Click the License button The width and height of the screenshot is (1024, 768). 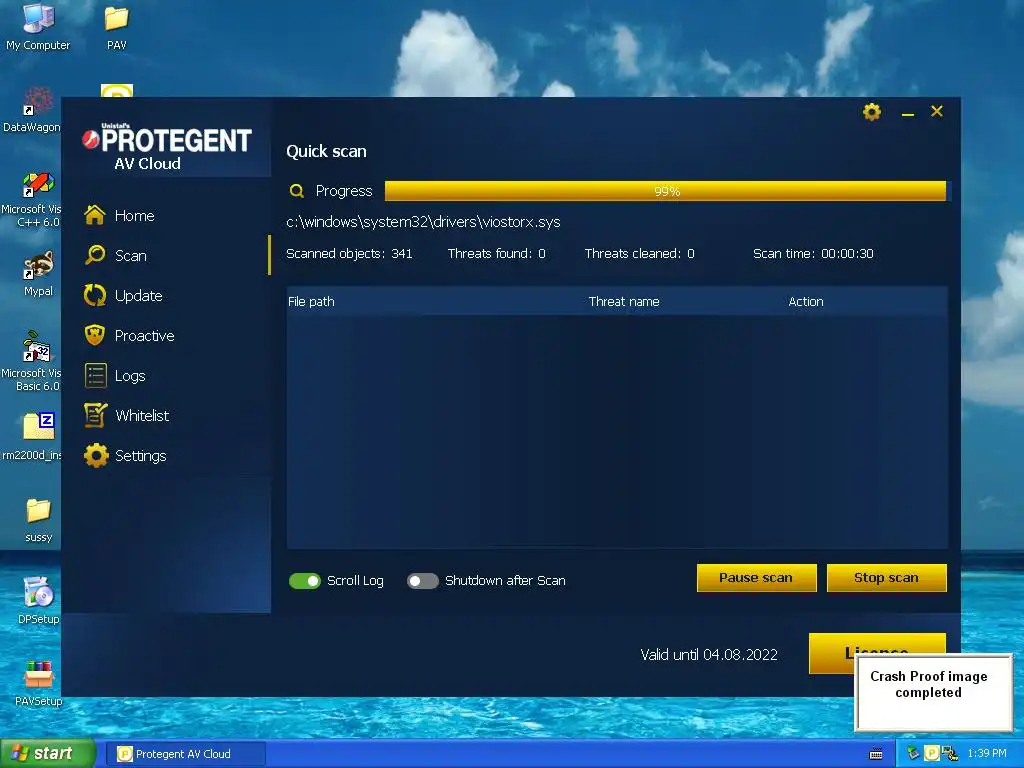pyautogui.click(x=877, y=652)
